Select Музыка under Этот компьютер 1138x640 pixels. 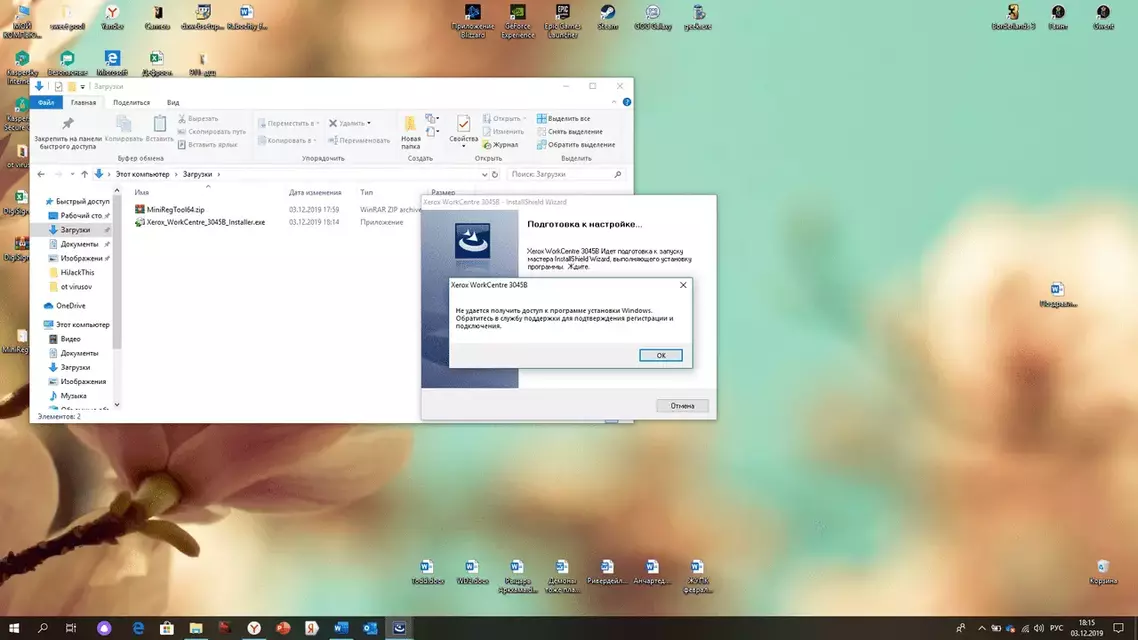(67, 396)
